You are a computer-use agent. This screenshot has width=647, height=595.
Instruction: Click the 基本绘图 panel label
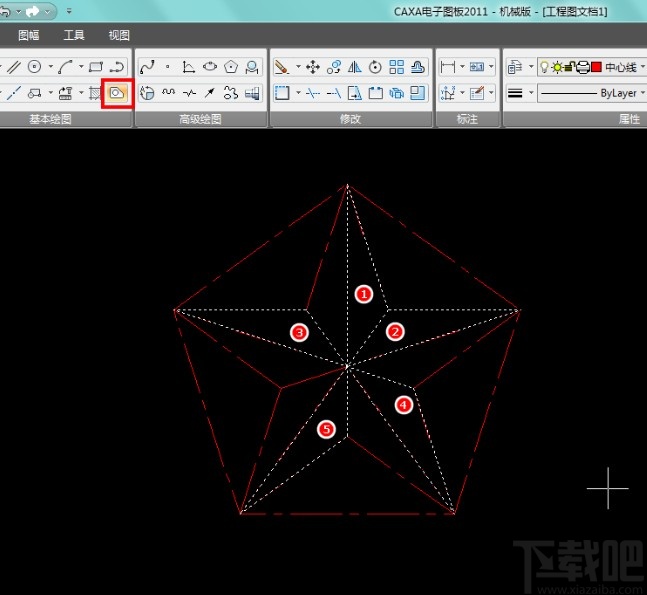[50, 119]
